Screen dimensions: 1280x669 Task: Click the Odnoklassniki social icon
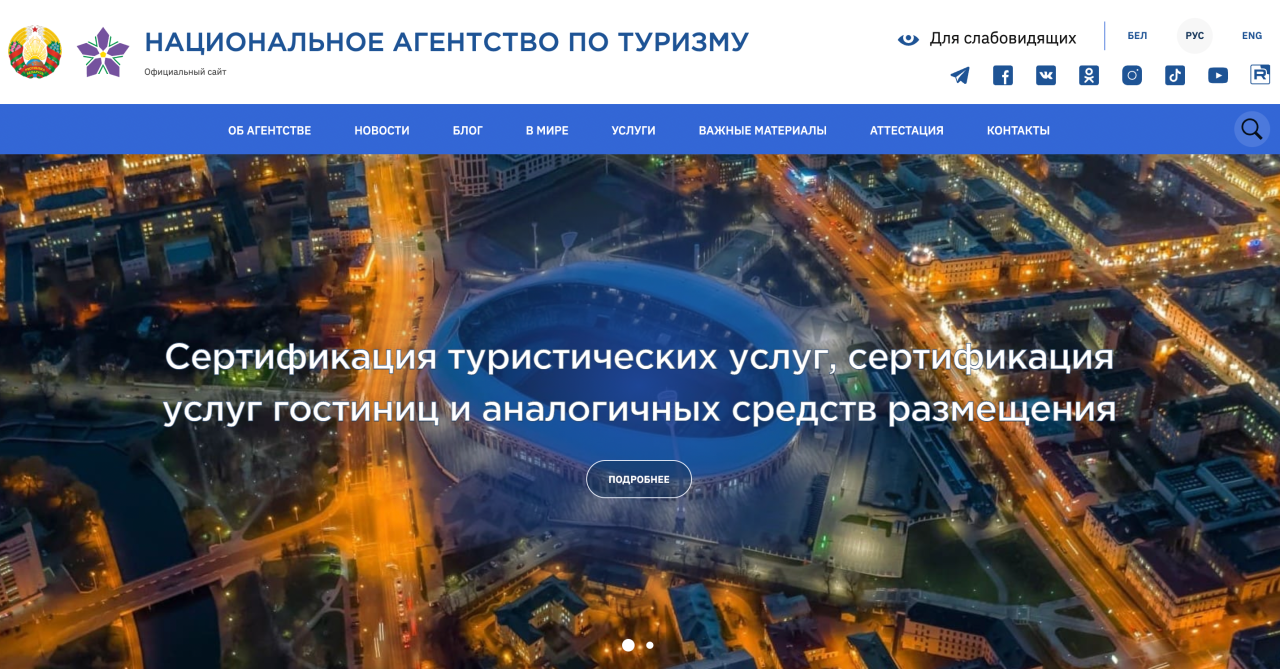tap(1088, 74)
